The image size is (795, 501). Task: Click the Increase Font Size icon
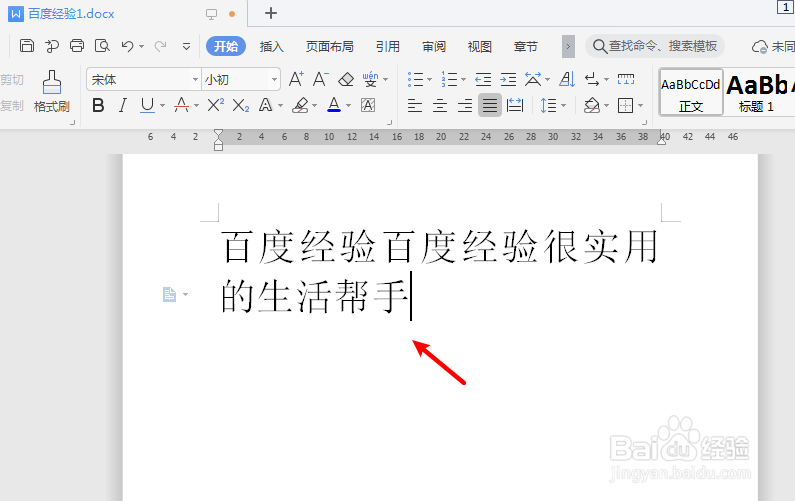(296, 79)
